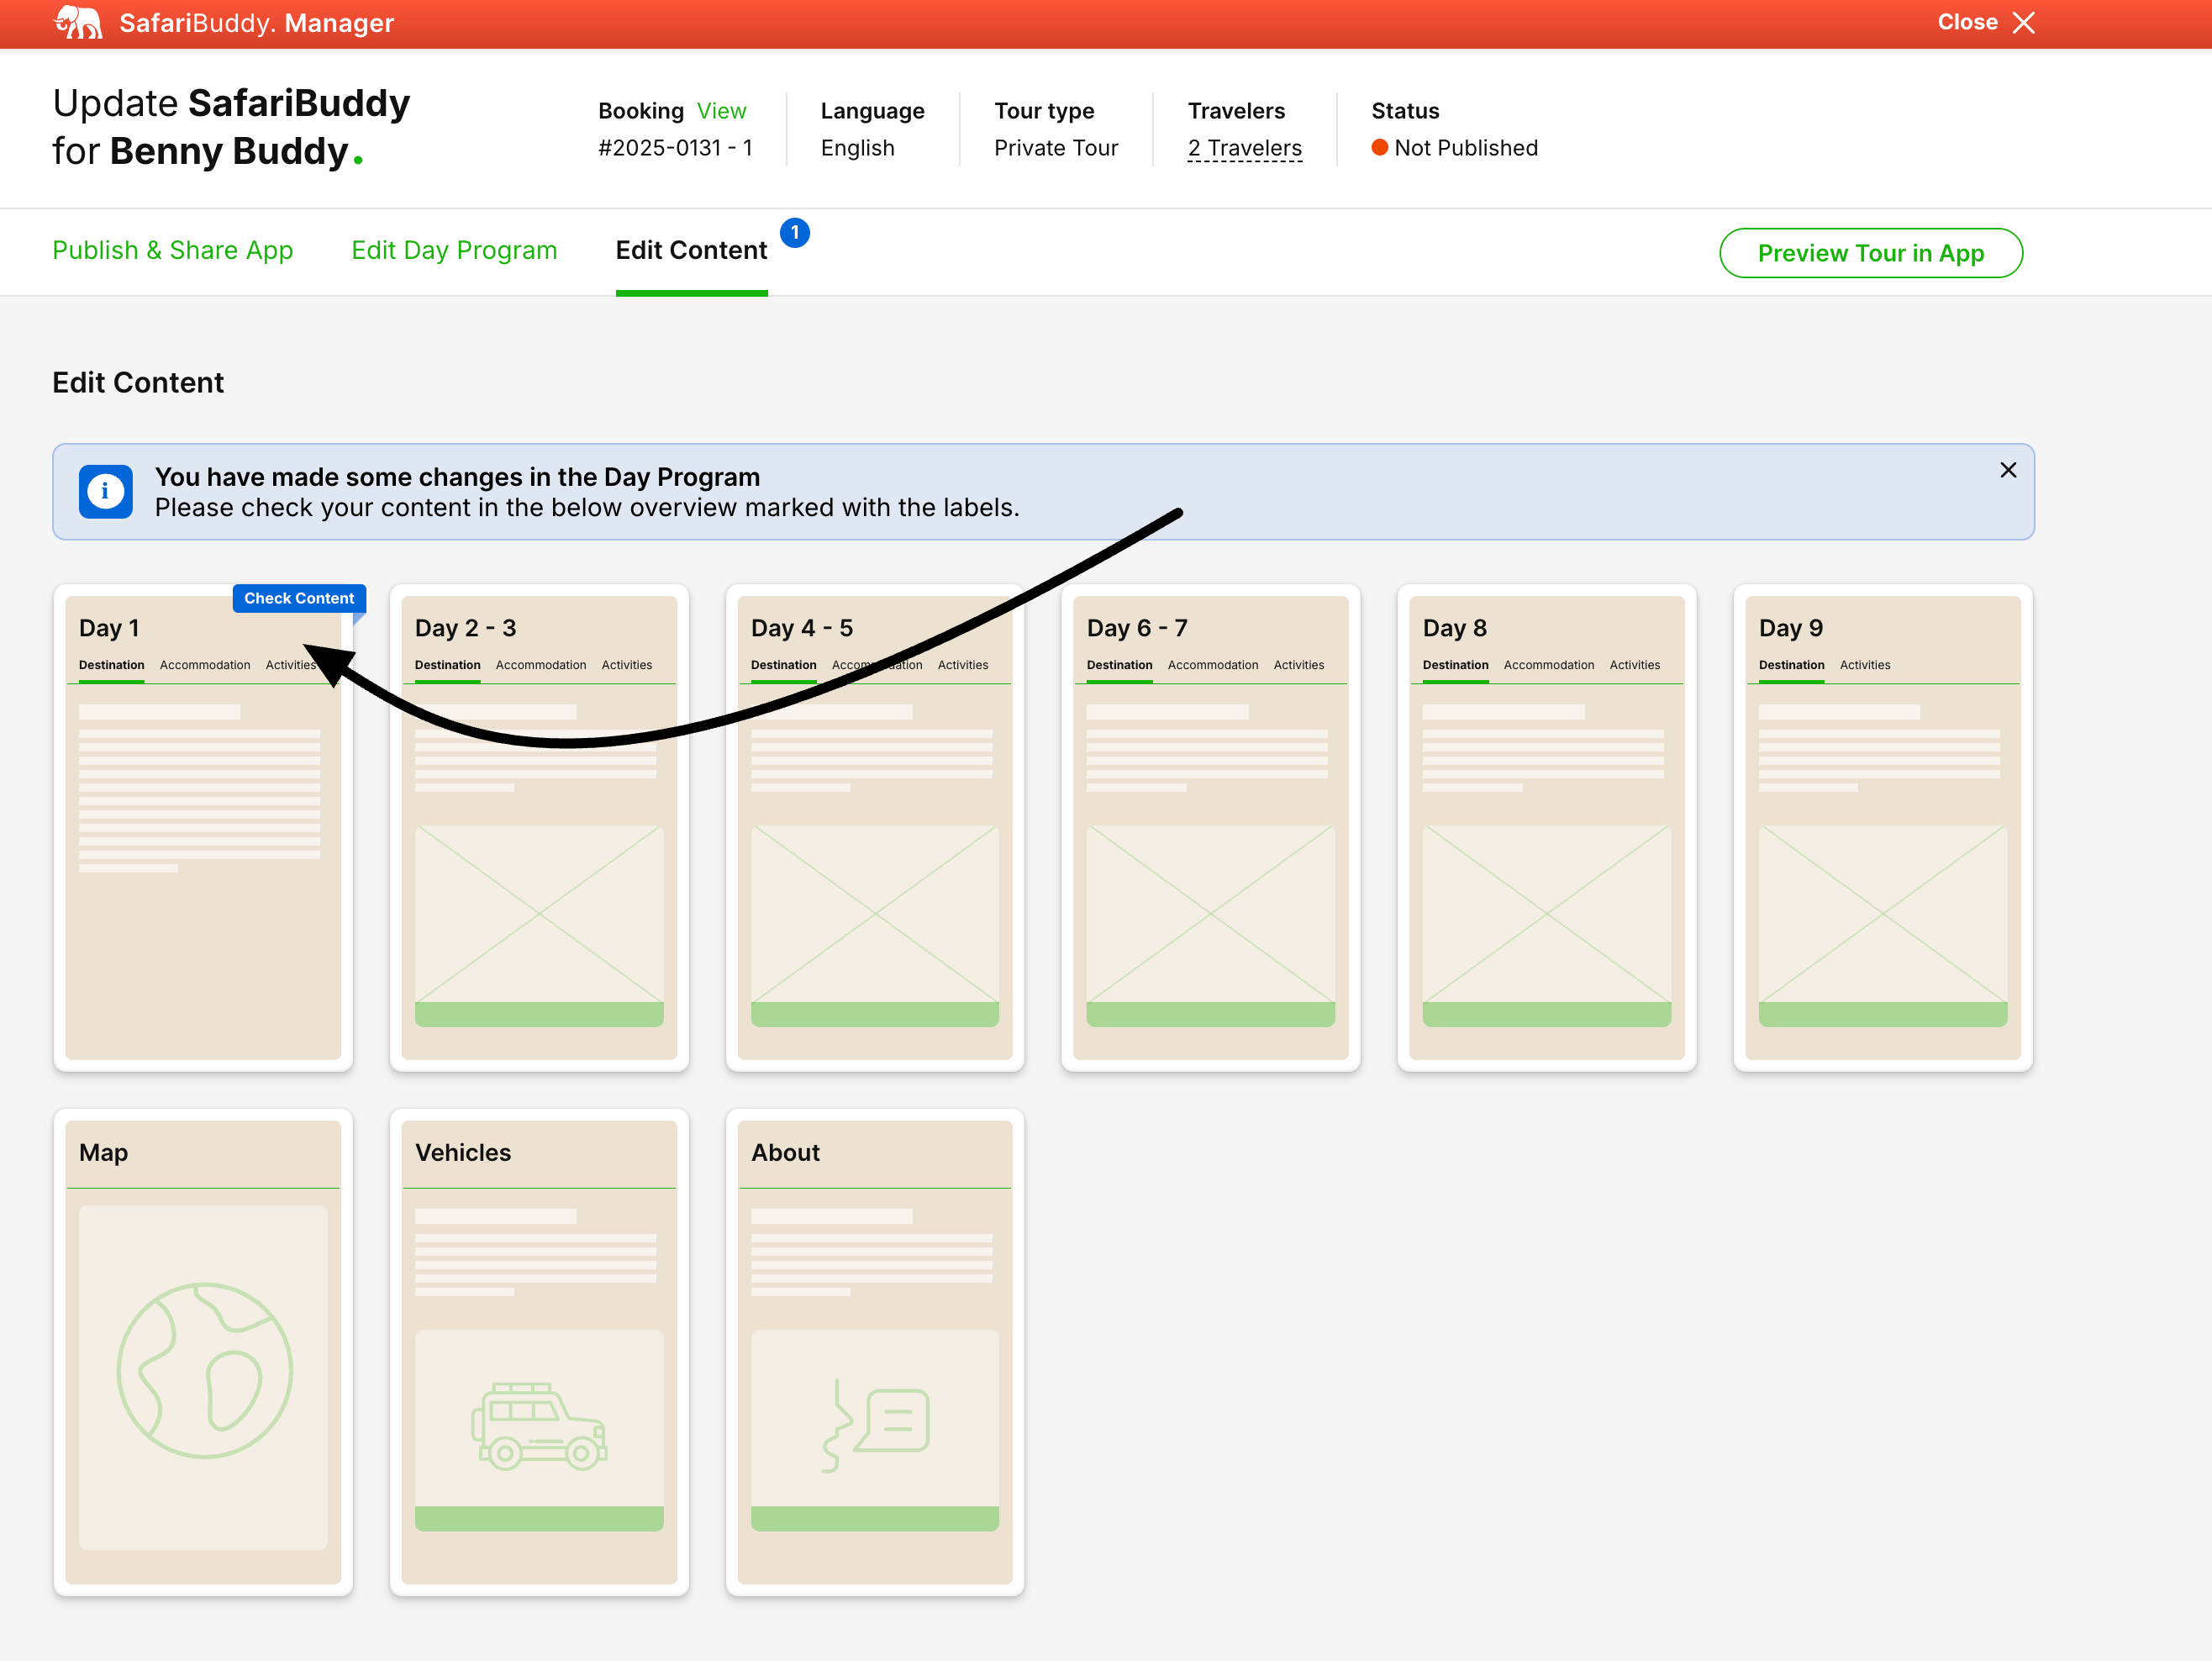Click the Check Content label on Day 1
The height and width of the screenshot is (1661, 2212).
(x=299, y=598)
